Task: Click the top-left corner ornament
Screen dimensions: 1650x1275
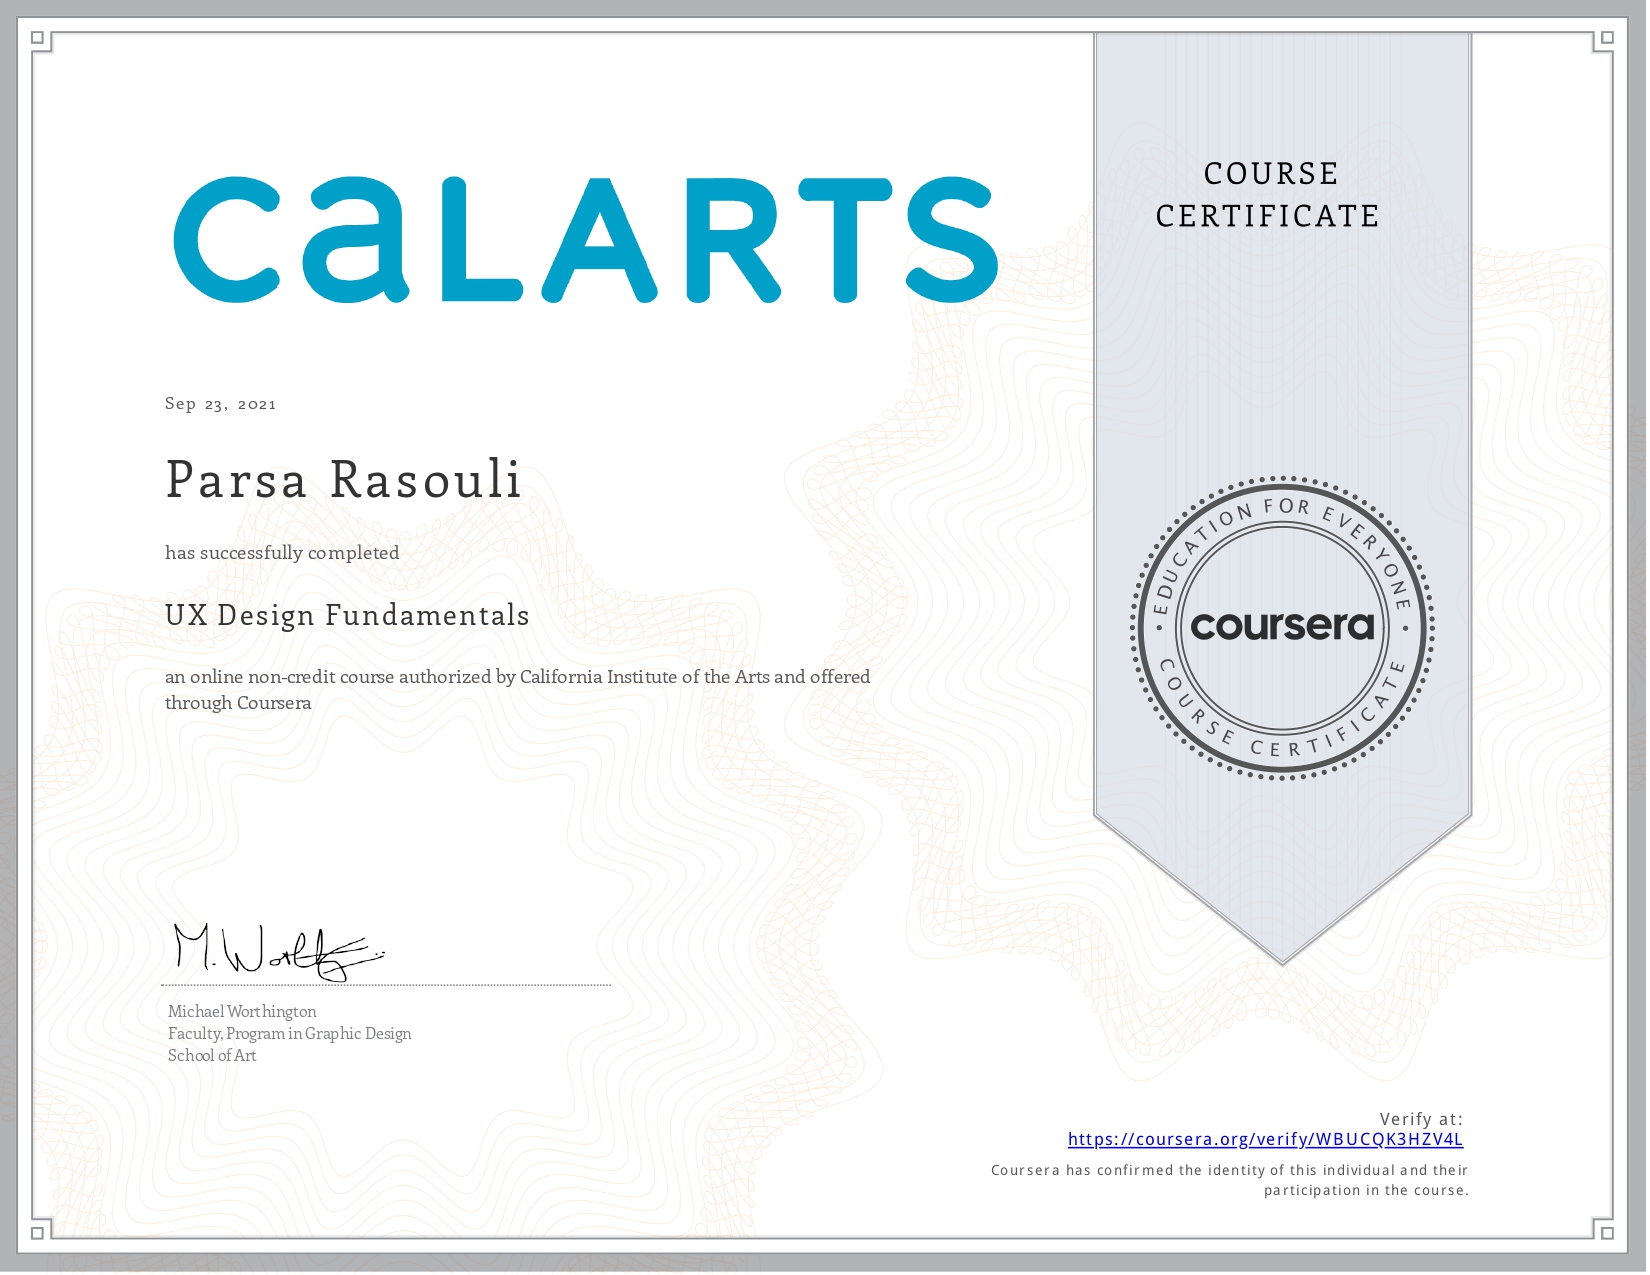Action: click(38, 39)
